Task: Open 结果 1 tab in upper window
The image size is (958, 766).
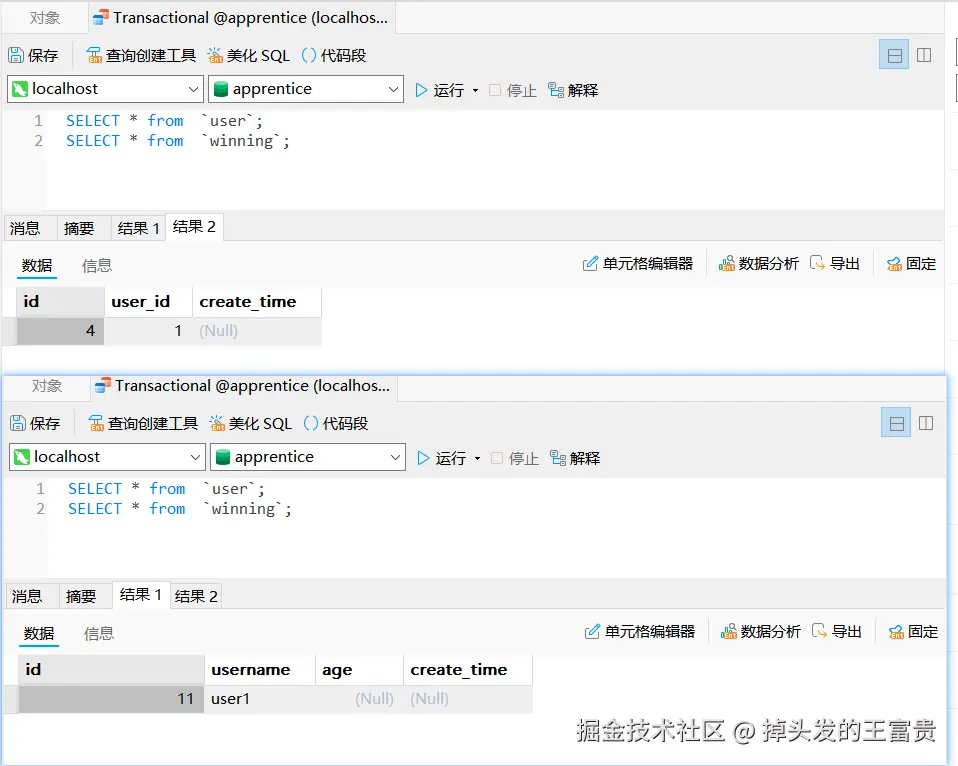Action: (138, 228)
